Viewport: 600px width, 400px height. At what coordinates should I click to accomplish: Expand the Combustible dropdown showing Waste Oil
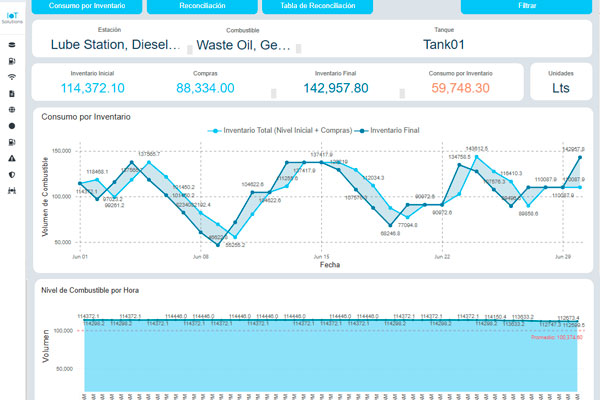[x=244, y=44]
